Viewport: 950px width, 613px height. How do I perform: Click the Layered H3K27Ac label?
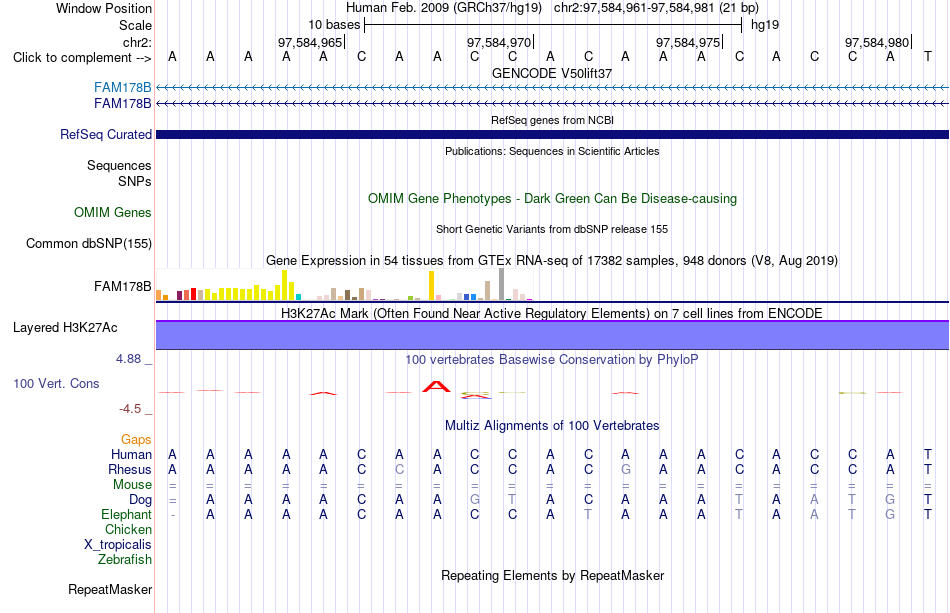coord(65,328)
